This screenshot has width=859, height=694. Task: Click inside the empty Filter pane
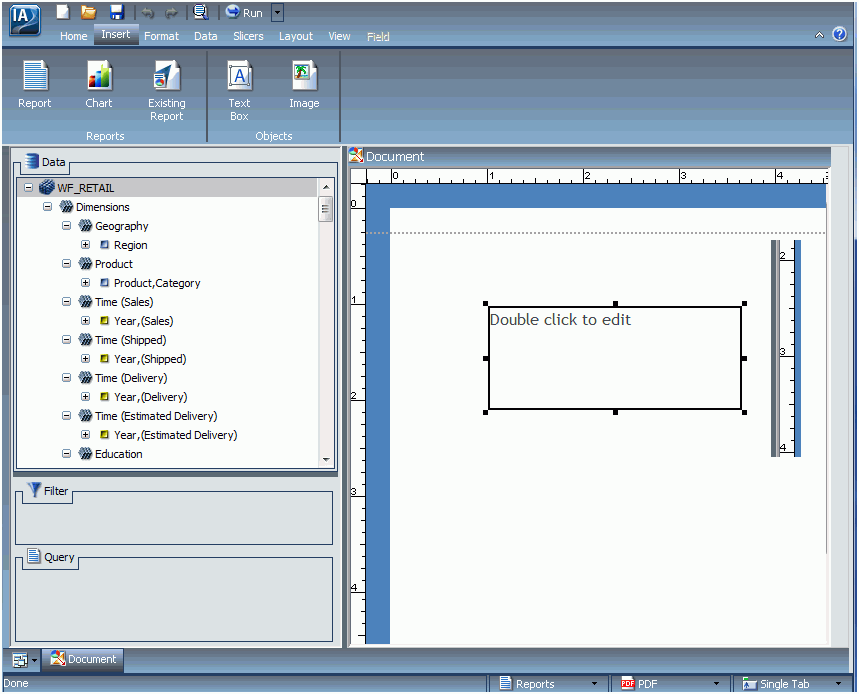(174, 520)
